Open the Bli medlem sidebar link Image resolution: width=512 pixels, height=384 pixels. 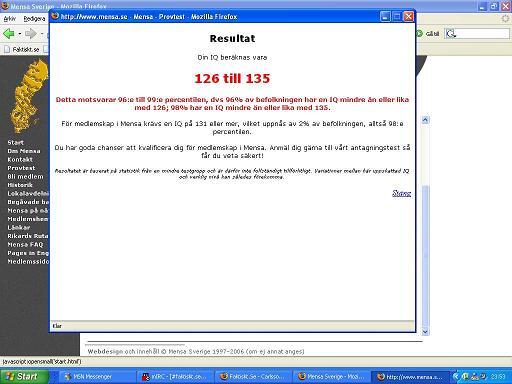[x=25, y=177]
